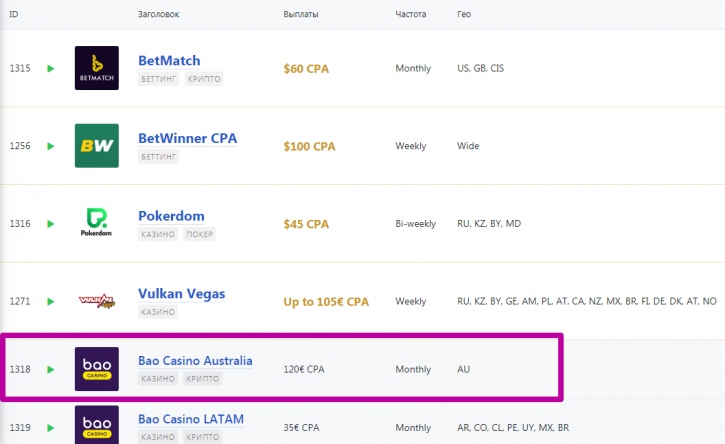The height and width of the screenshot is (444, 725).
Task: Click the КАЗИНО tag under Bao Casino Australia
Action: pos(158,379)
